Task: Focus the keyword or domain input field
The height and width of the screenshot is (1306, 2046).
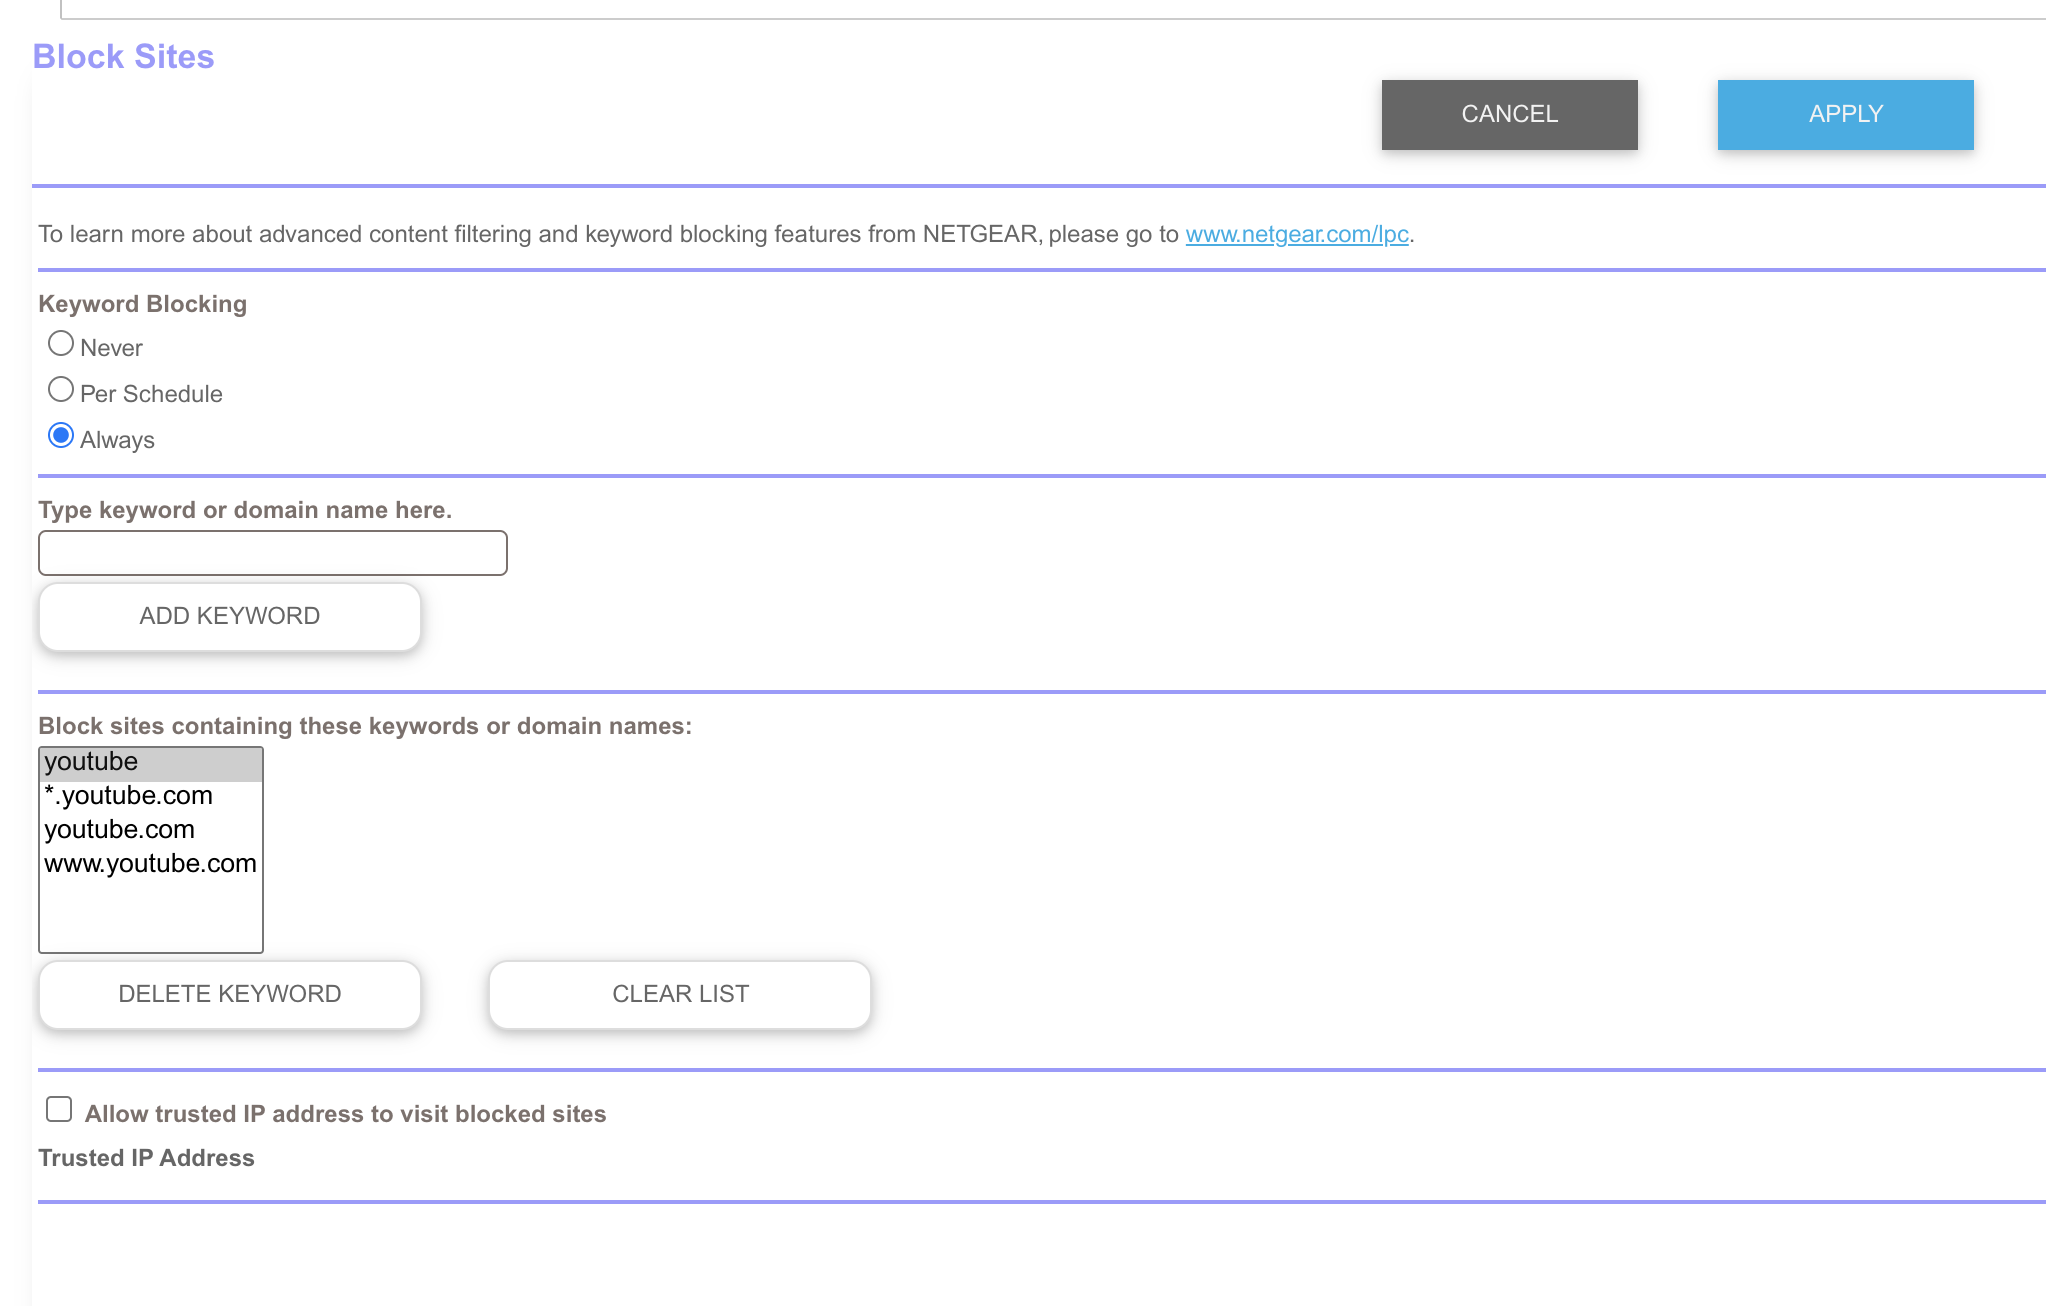Action: 272,553
